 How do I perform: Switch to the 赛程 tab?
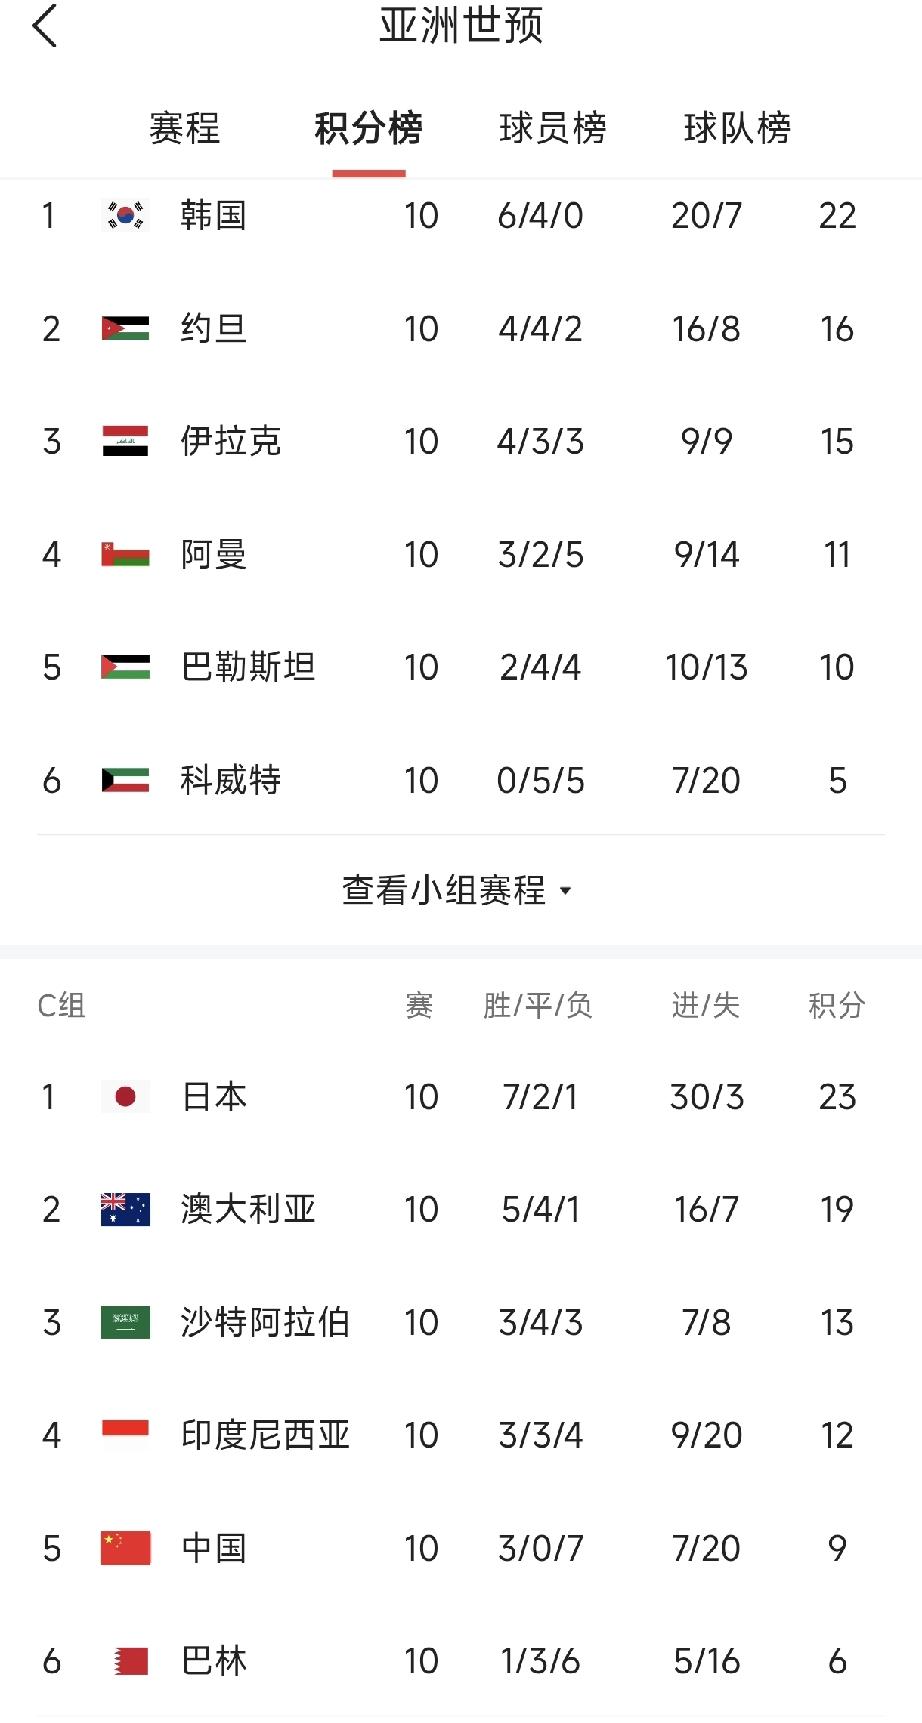pyautogui.click(x=184, y=128)
